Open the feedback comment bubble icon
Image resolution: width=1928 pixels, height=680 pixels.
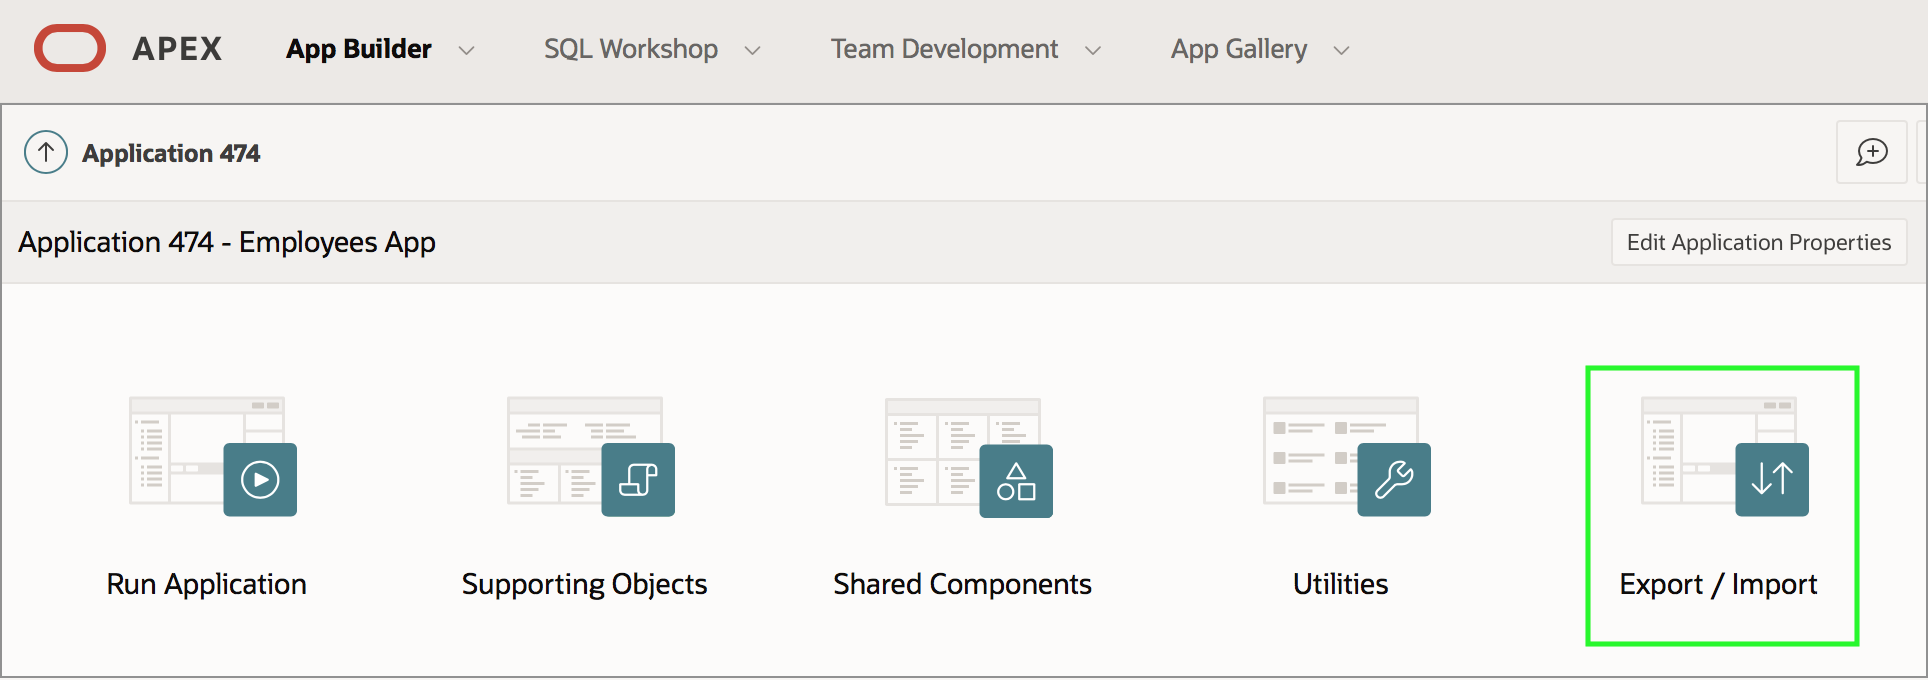1872,152
